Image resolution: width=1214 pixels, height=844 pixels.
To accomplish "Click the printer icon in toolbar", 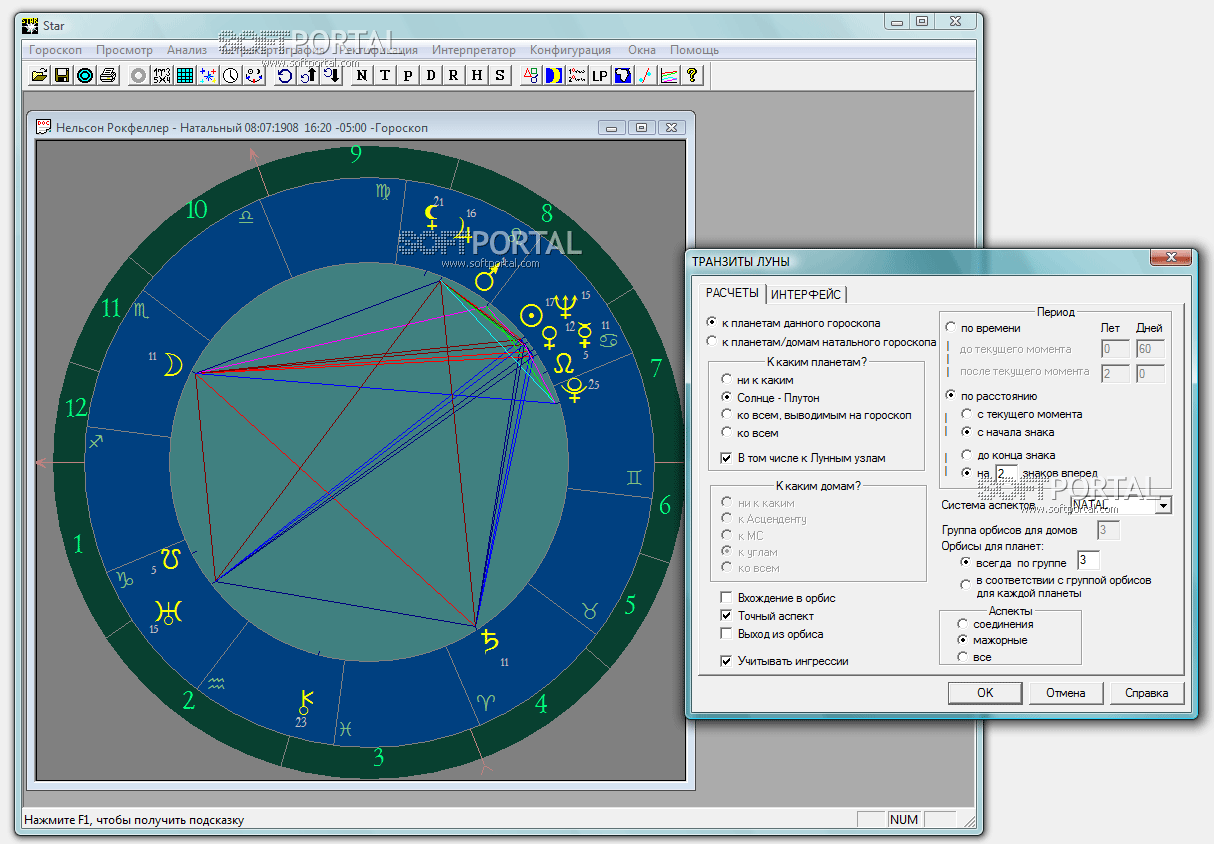I will (x=108, y=75).
